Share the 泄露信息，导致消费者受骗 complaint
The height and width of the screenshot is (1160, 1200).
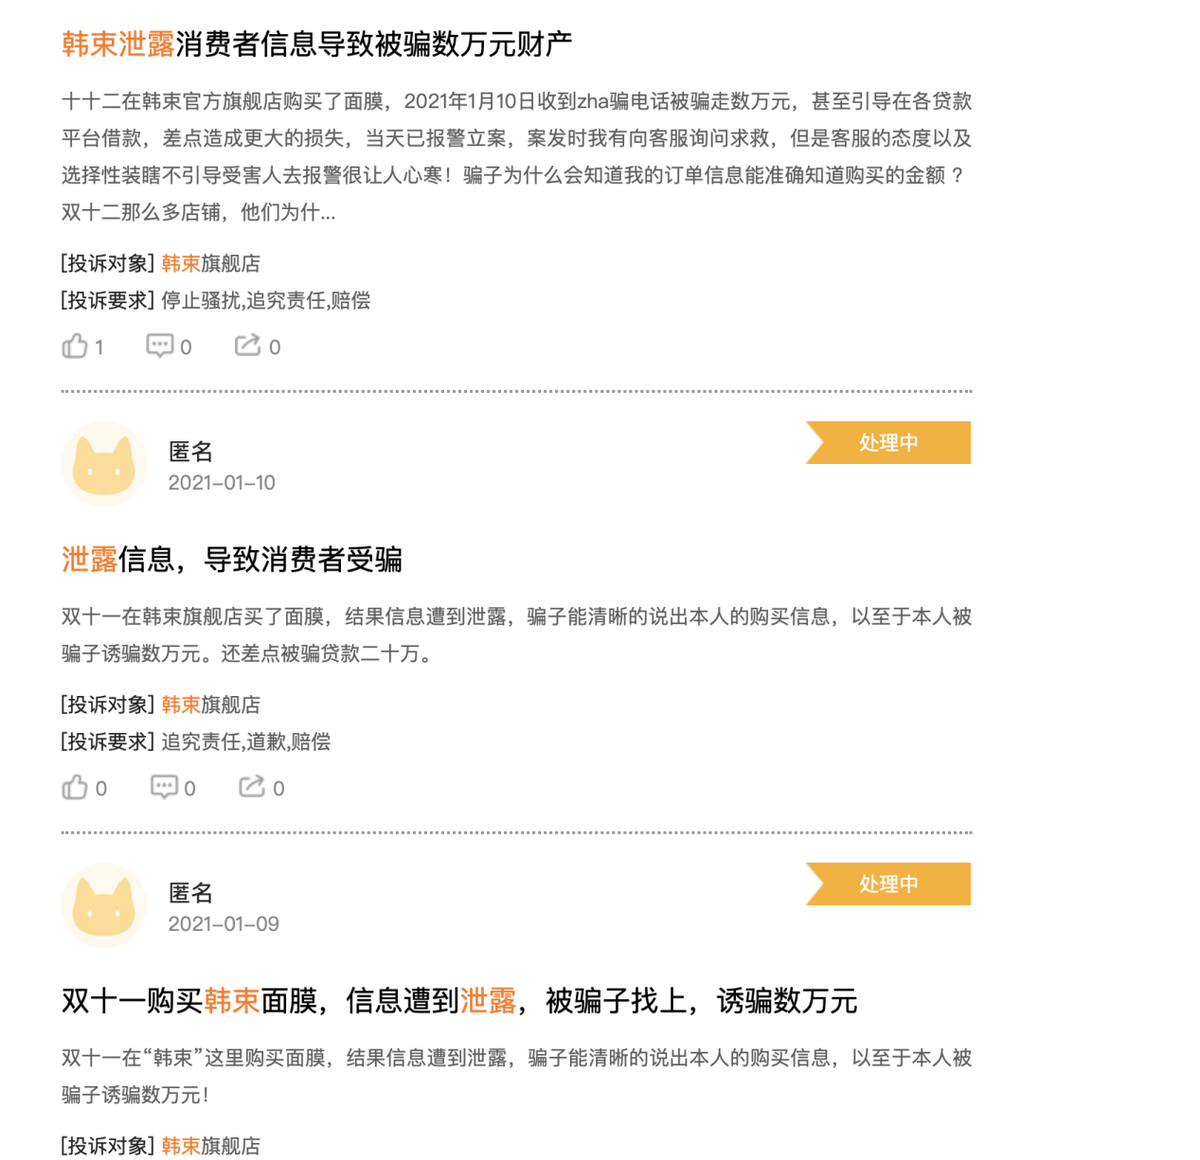pyautogui.click(x=251, y=788)
